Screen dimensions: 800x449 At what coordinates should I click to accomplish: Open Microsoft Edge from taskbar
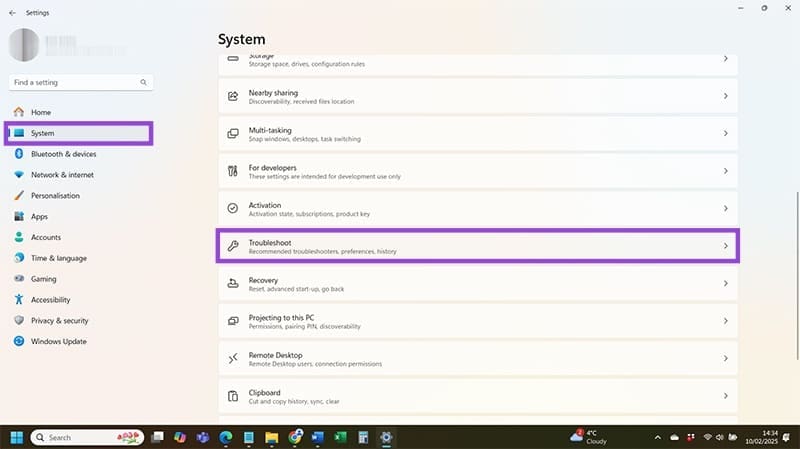pyautogui.click(x=226, y=437)
